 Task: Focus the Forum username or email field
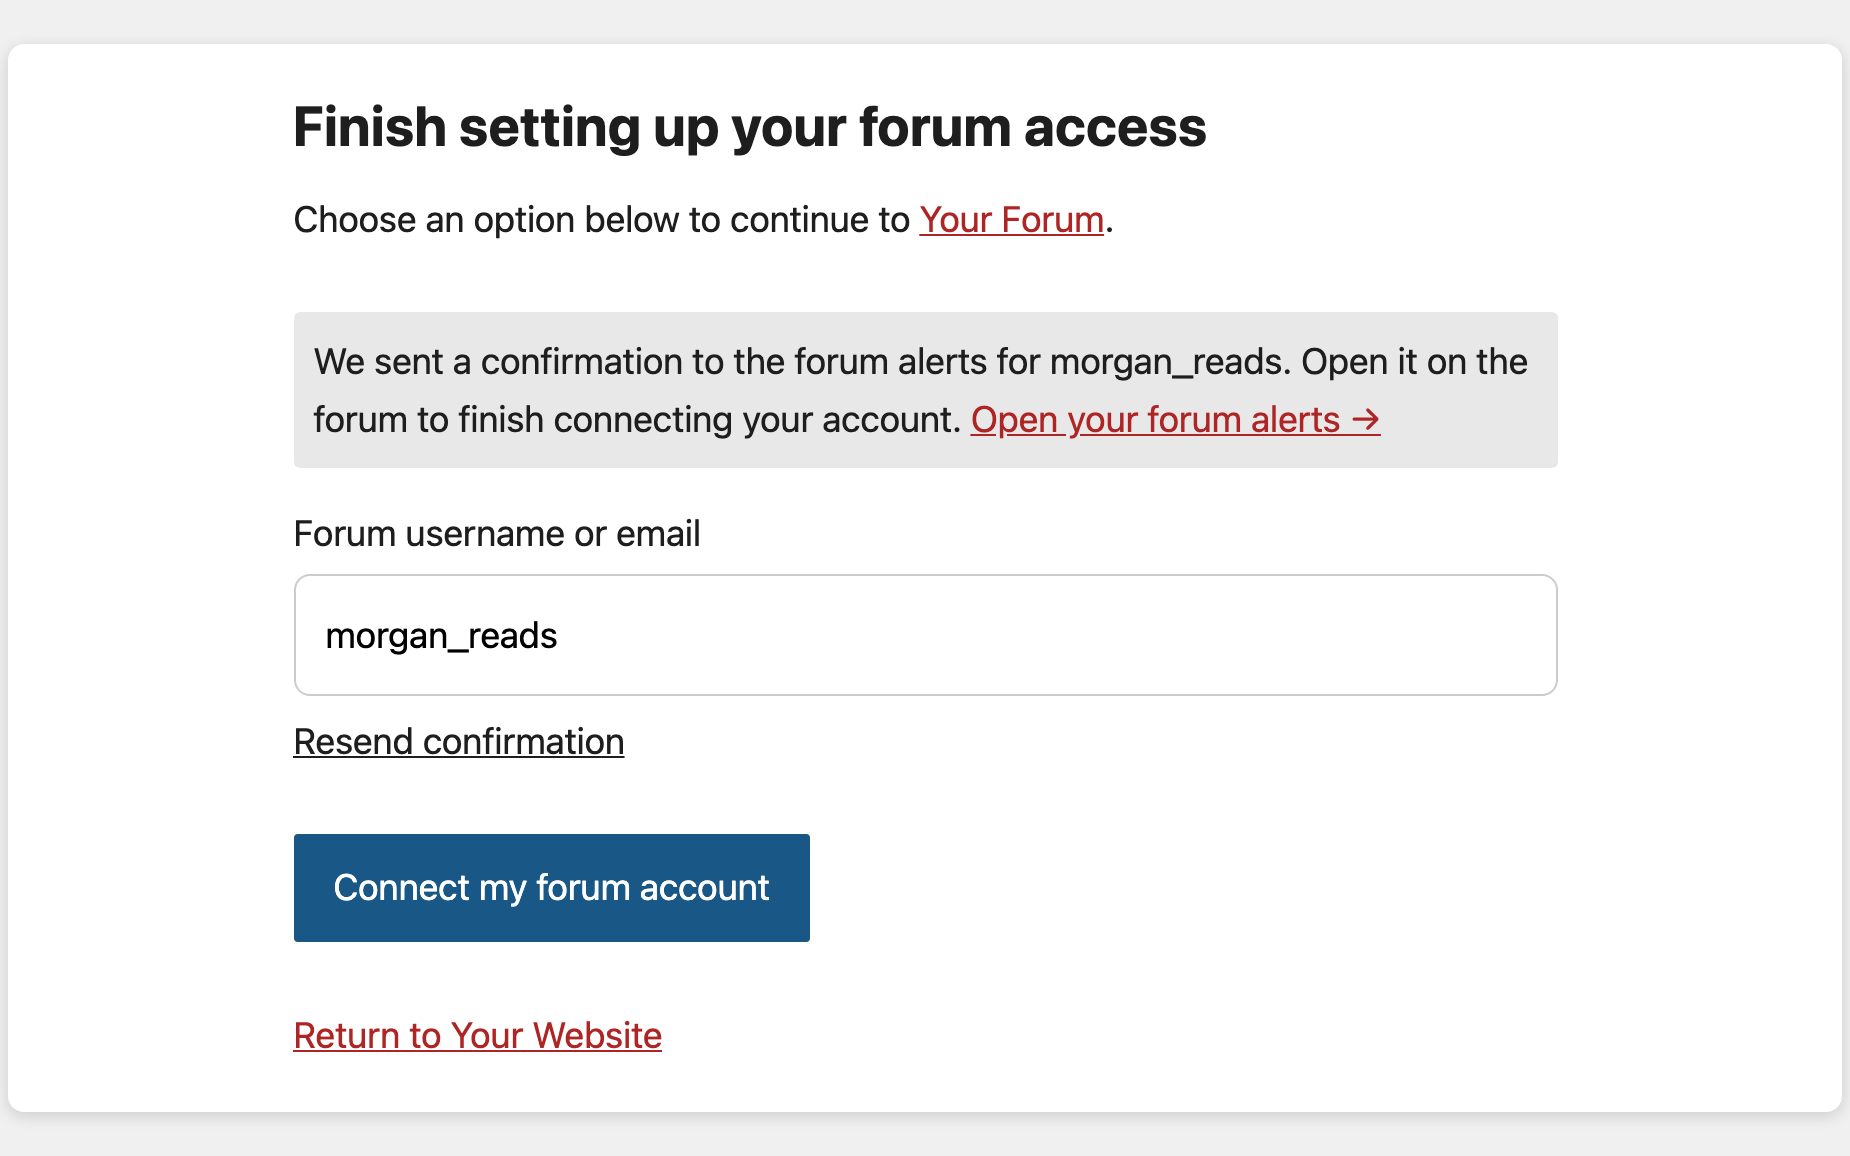pyautogui.click(x=925, y=635)
